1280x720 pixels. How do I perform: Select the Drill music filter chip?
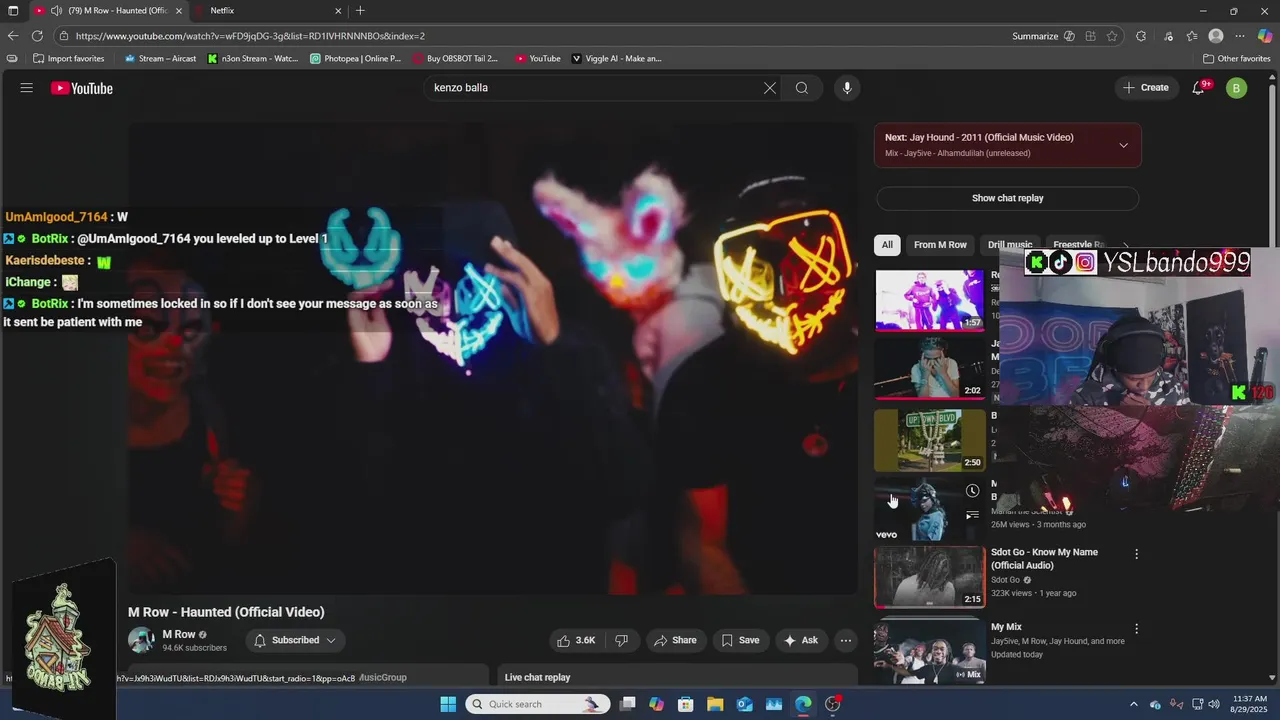point(1010,245)
